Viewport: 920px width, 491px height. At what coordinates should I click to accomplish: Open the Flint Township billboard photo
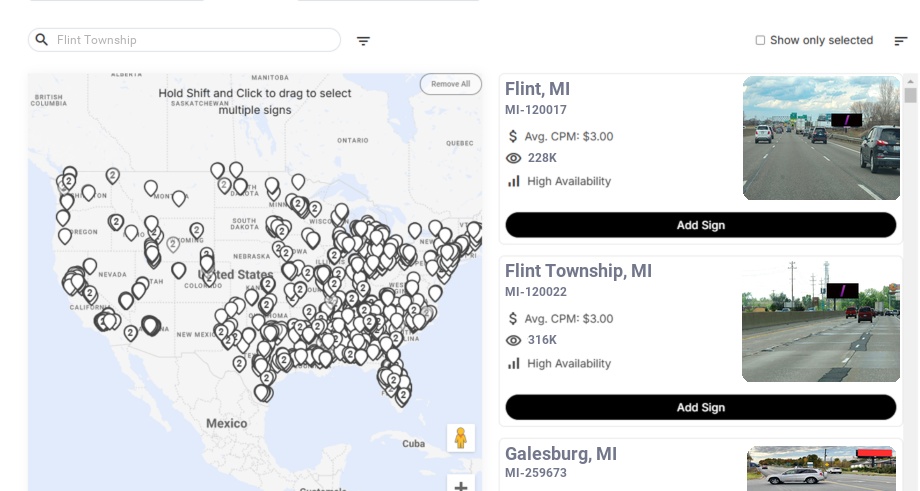(x=821, y=320)
